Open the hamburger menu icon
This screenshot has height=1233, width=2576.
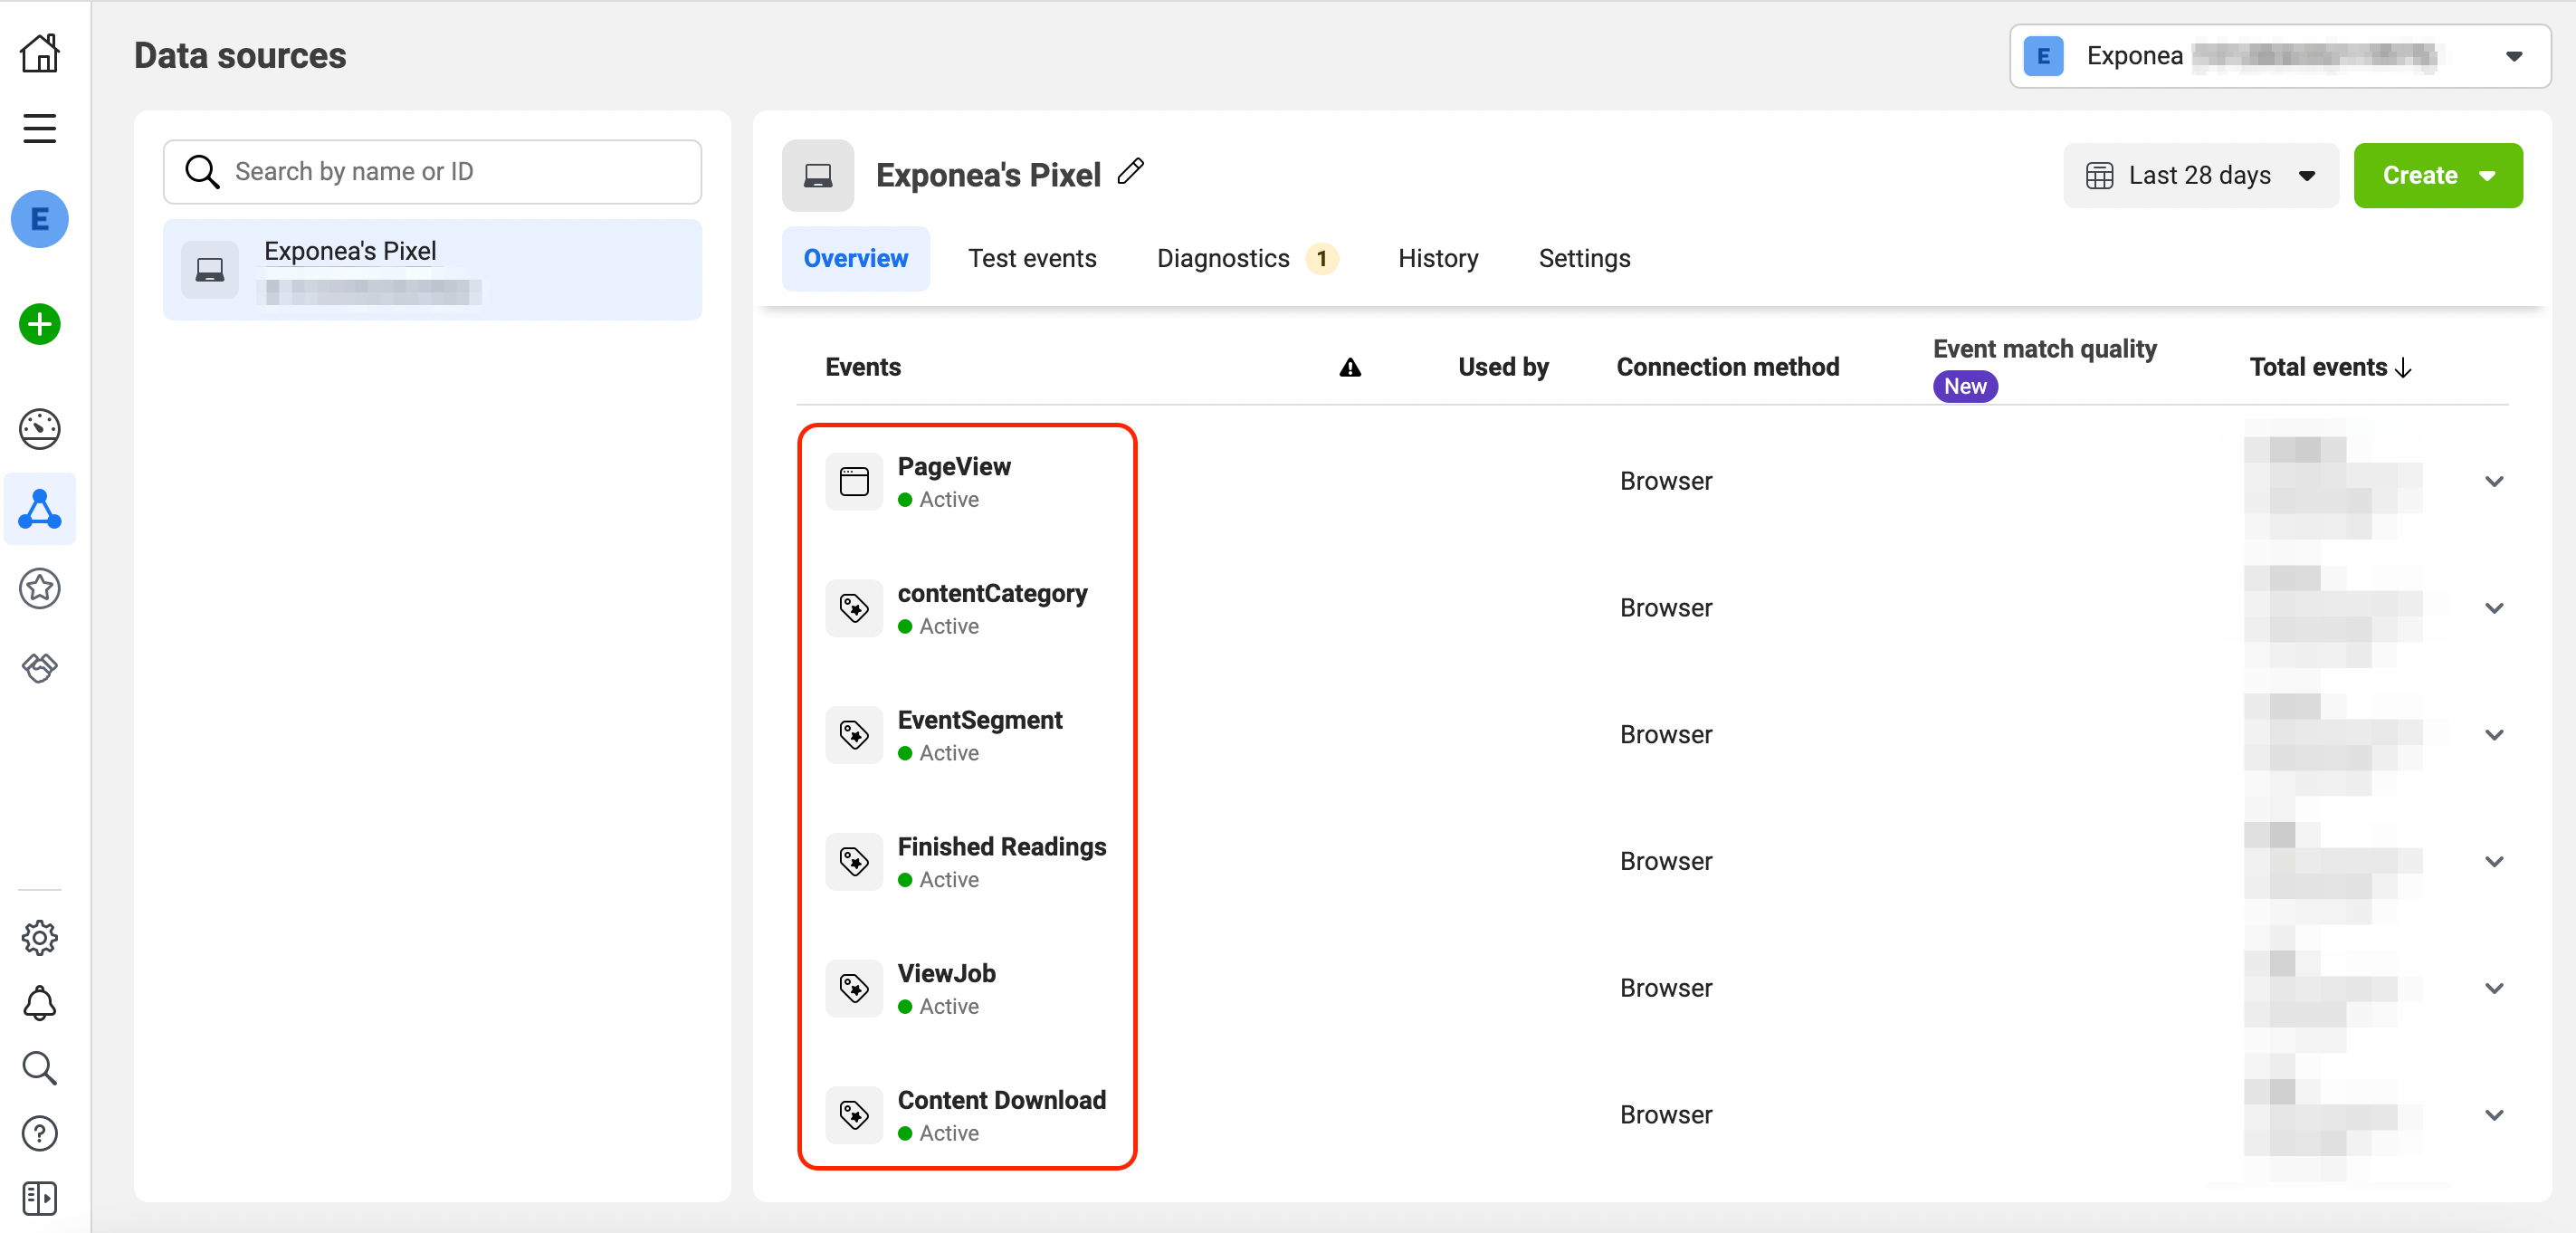click(39, 129)
